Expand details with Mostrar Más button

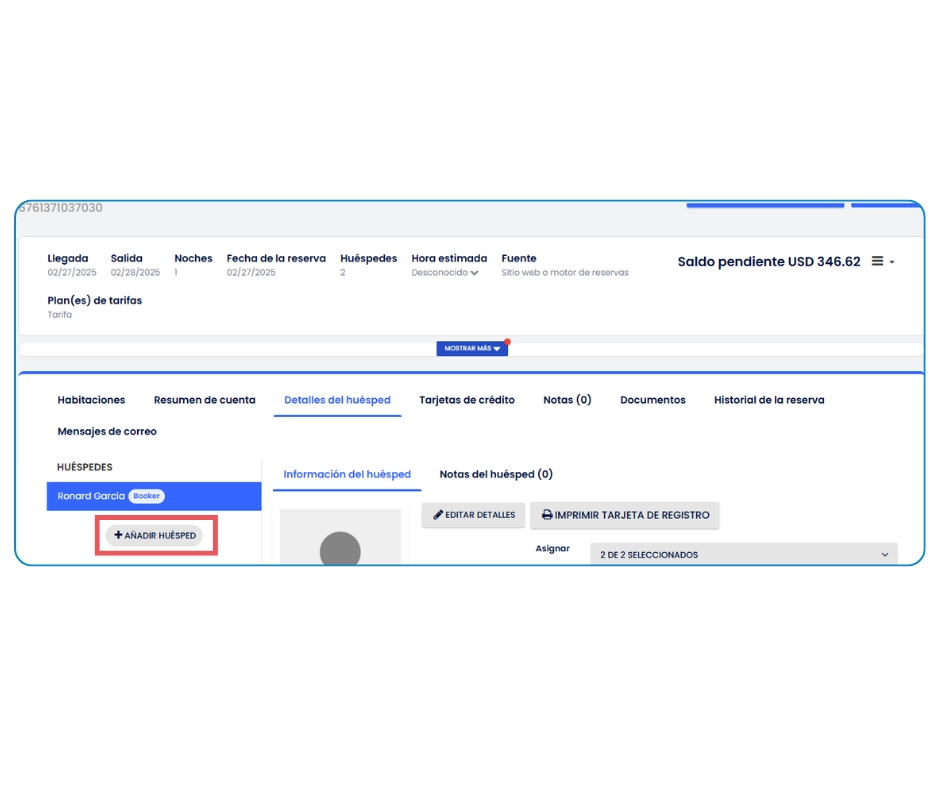click(x=472, y=348)
